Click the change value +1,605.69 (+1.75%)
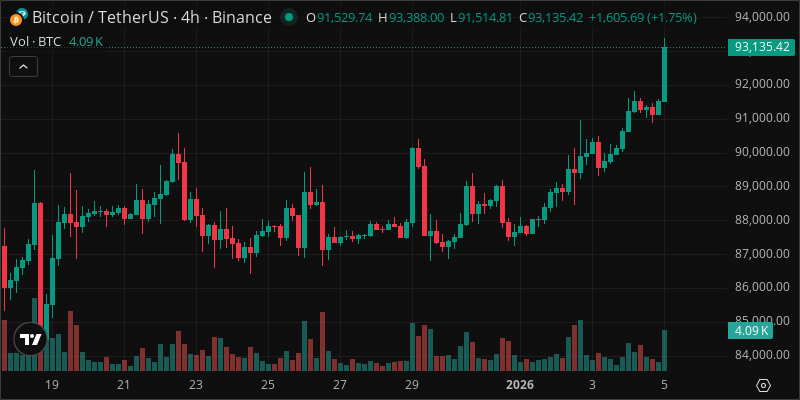 pyautogui.click(x=643, y=18)
